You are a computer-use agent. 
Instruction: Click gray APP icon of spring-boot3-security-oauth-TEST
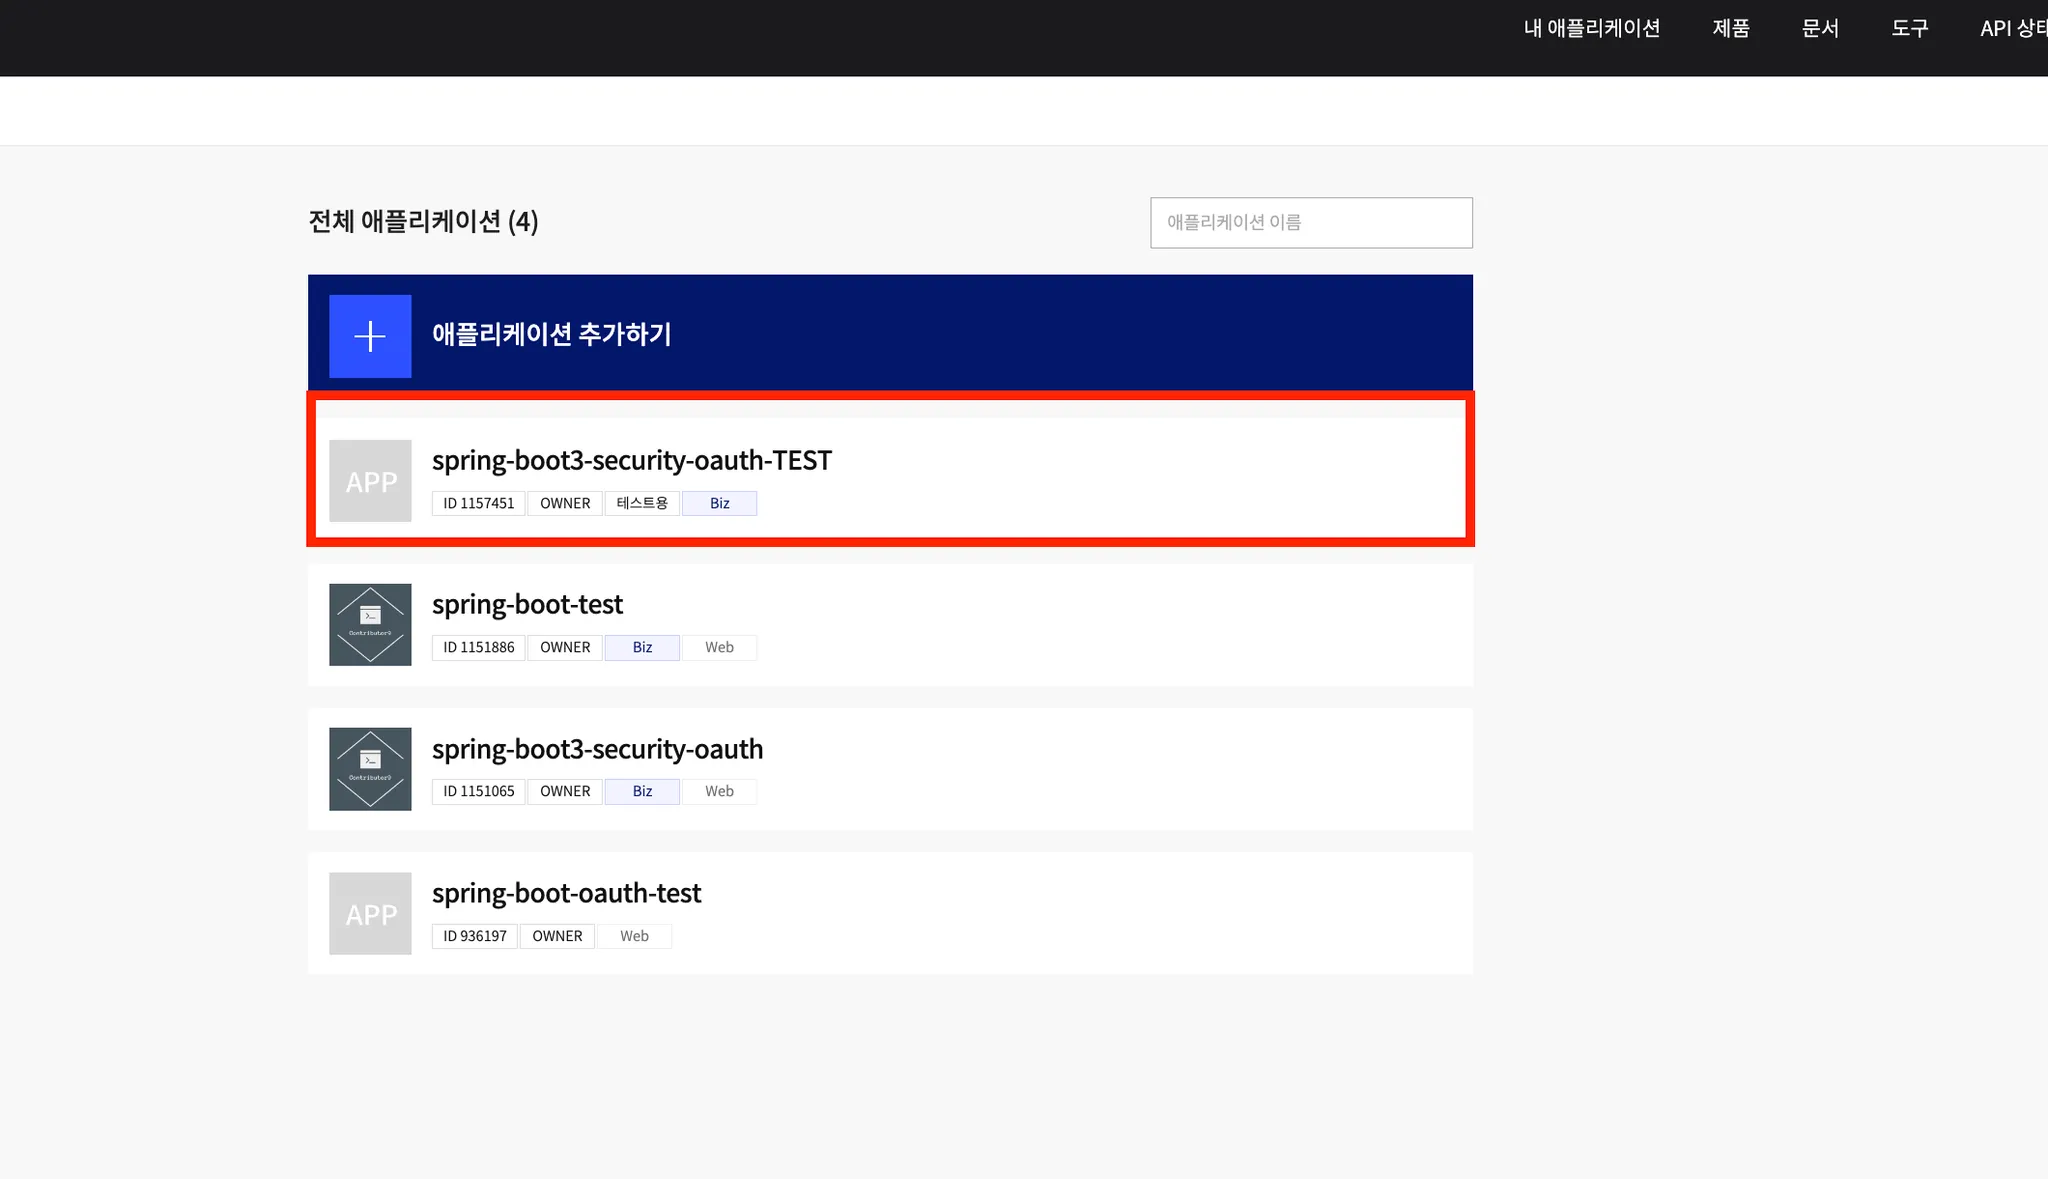pyautogui.click(x=370, y=481)
